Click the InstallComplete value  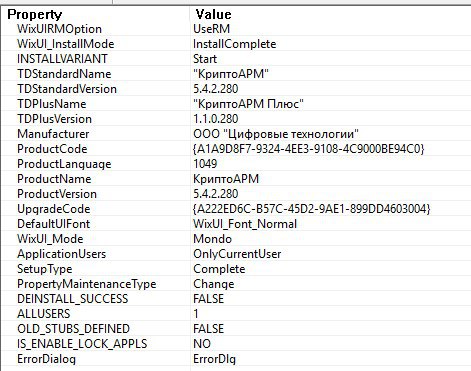[x=235, y=44]
